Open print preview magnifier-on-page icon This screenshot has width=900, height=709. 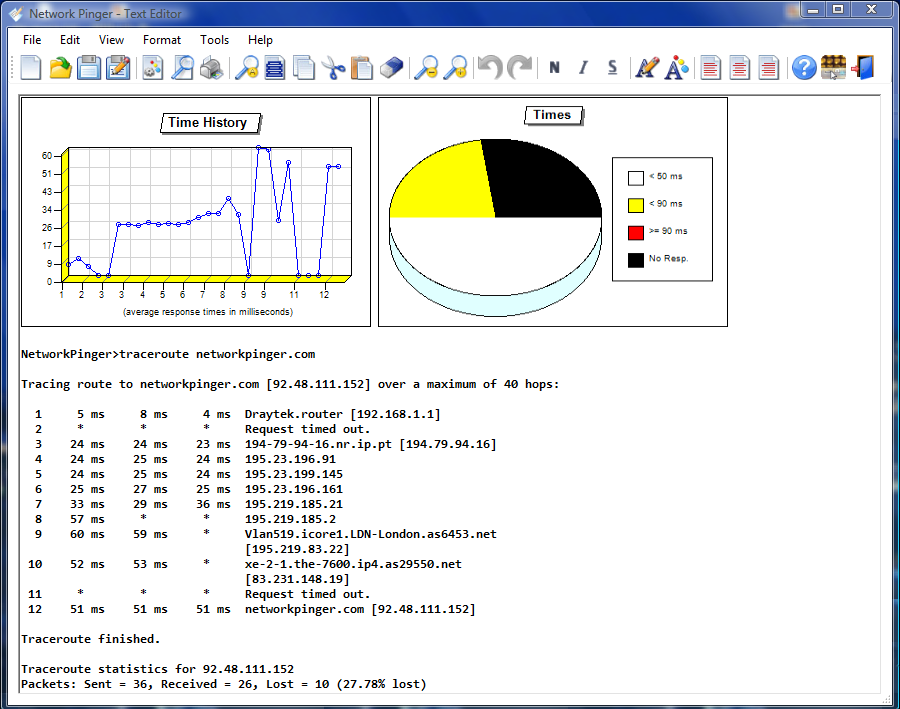tap(182, 68)
